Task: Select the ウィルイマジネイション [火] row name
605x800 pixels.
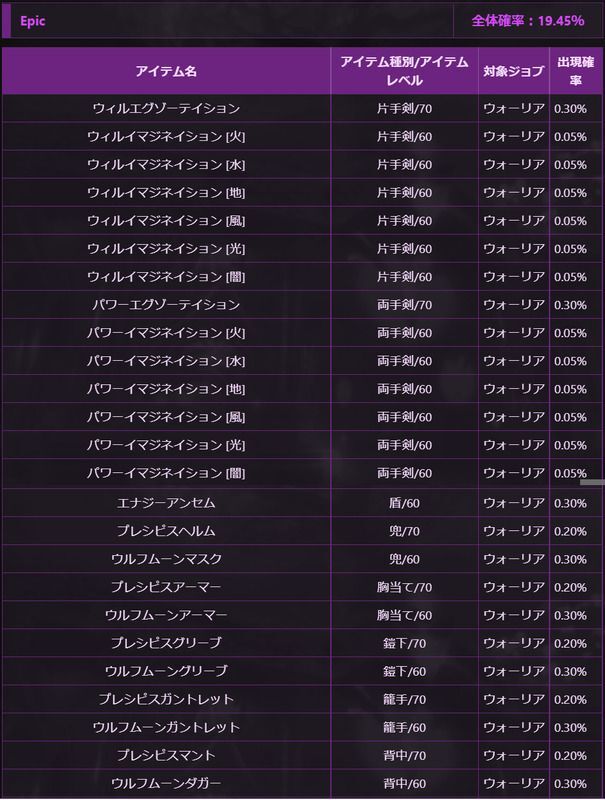Action: coord(166,136)
